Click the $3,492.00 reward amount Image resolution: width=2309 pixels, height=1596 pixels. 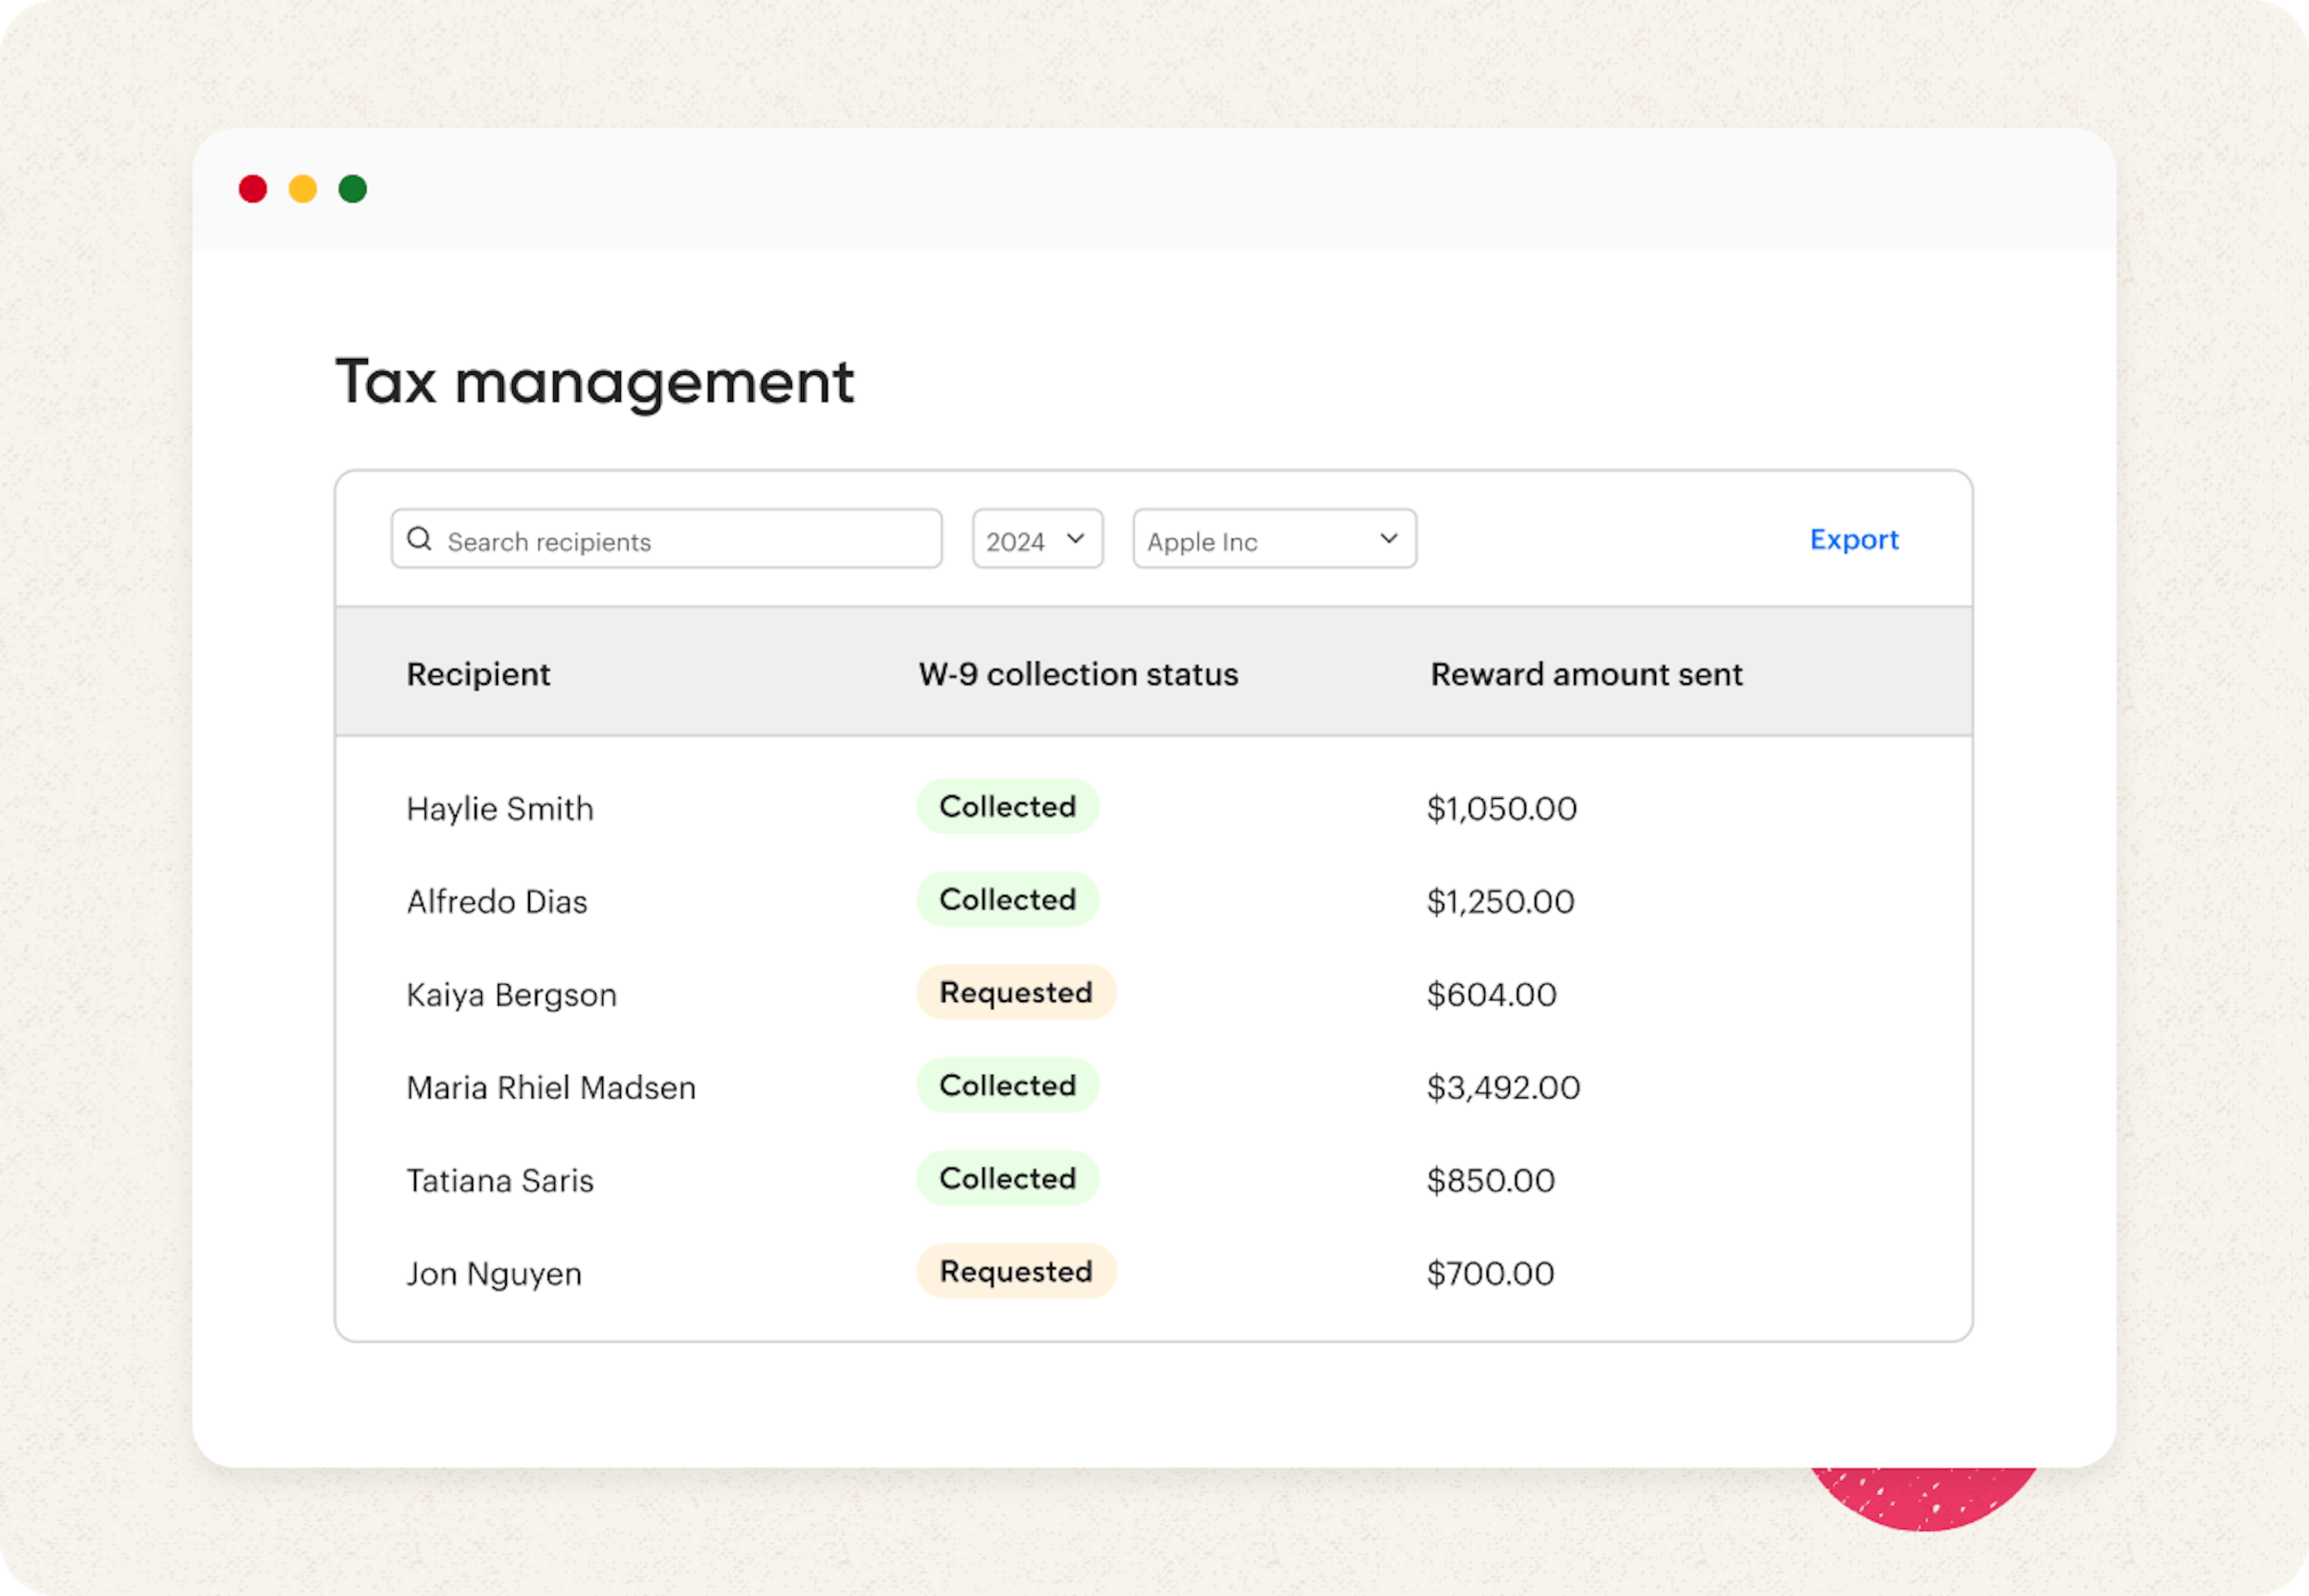point(1503,1088)
